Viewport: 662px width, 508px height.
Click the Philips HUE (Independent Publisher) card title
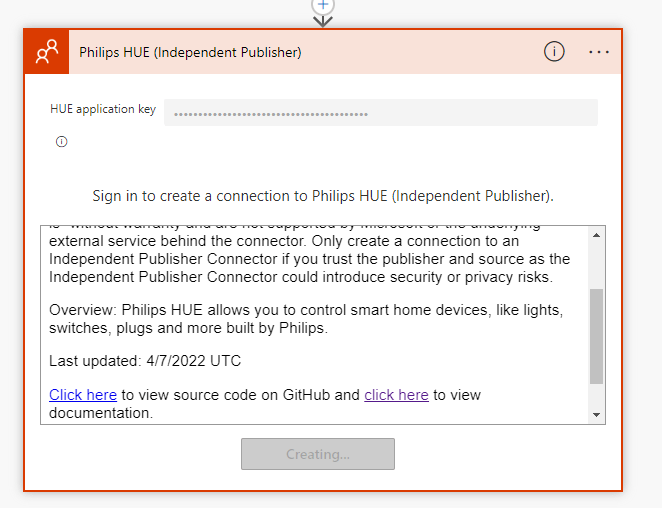tap(190, 52)
